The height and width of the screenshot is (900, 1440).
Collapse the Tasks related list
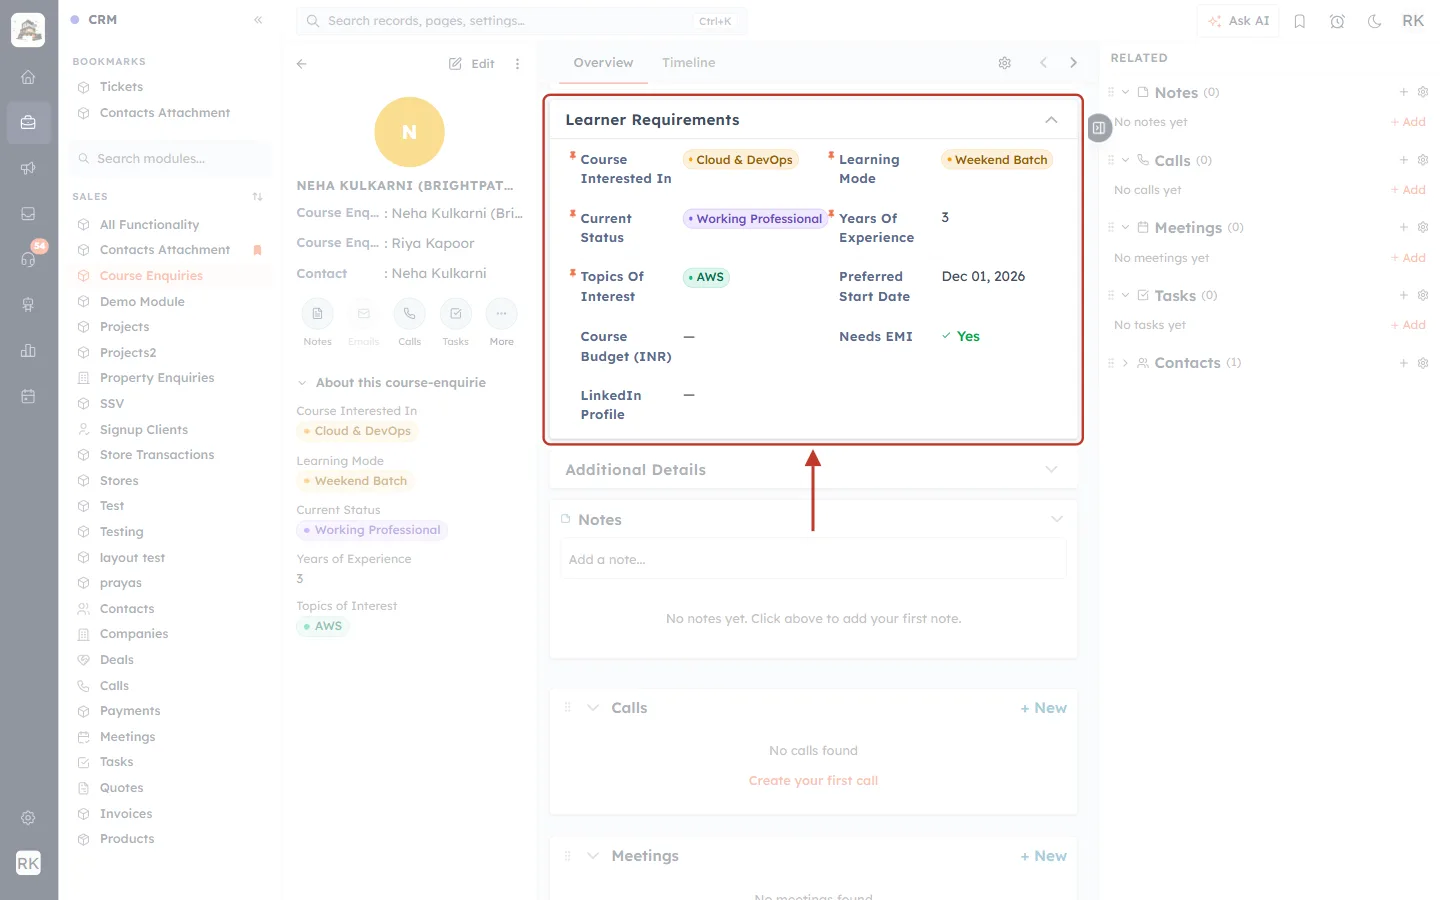[1125, 295]
